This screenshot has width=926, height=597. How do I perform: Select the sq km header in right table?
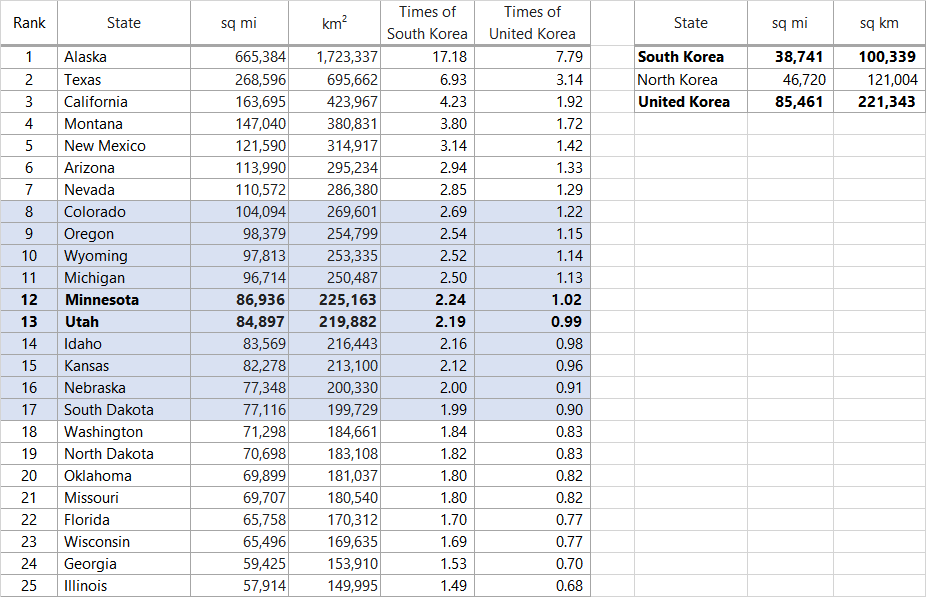[x=879, y=23]
